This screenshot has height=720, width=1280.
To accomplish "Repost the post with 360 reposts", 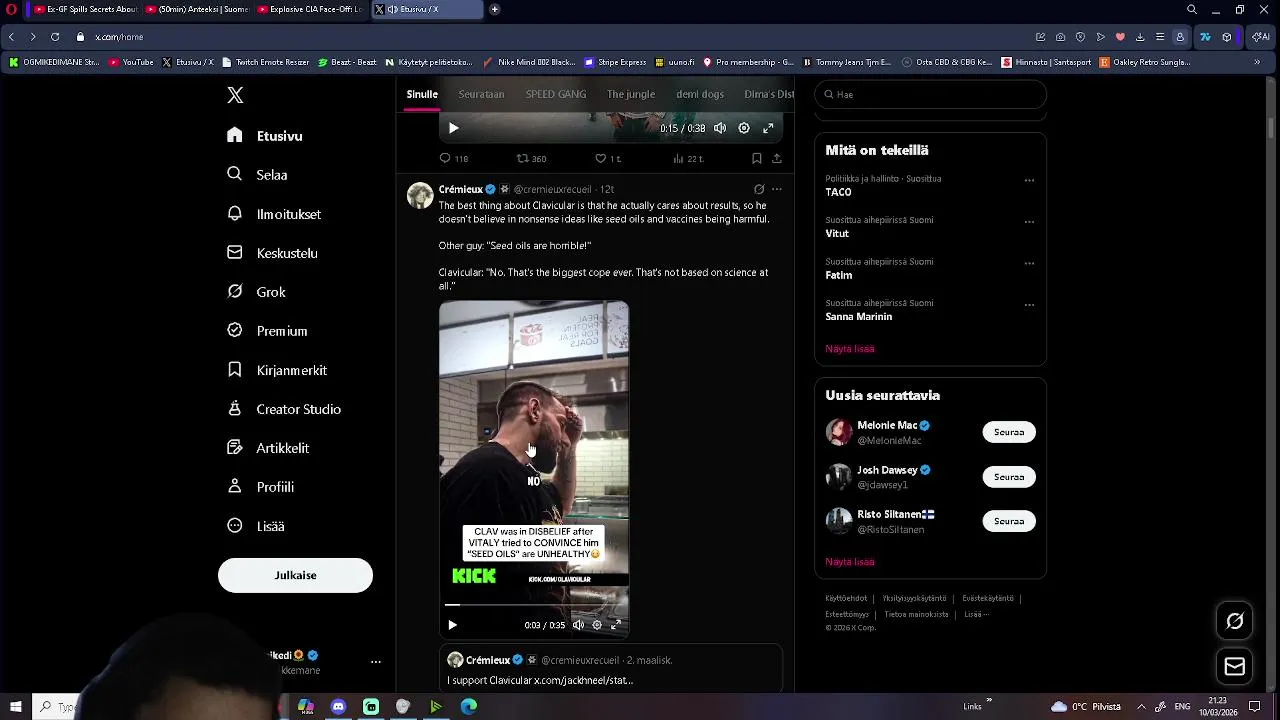I will (x=531, y=158).
